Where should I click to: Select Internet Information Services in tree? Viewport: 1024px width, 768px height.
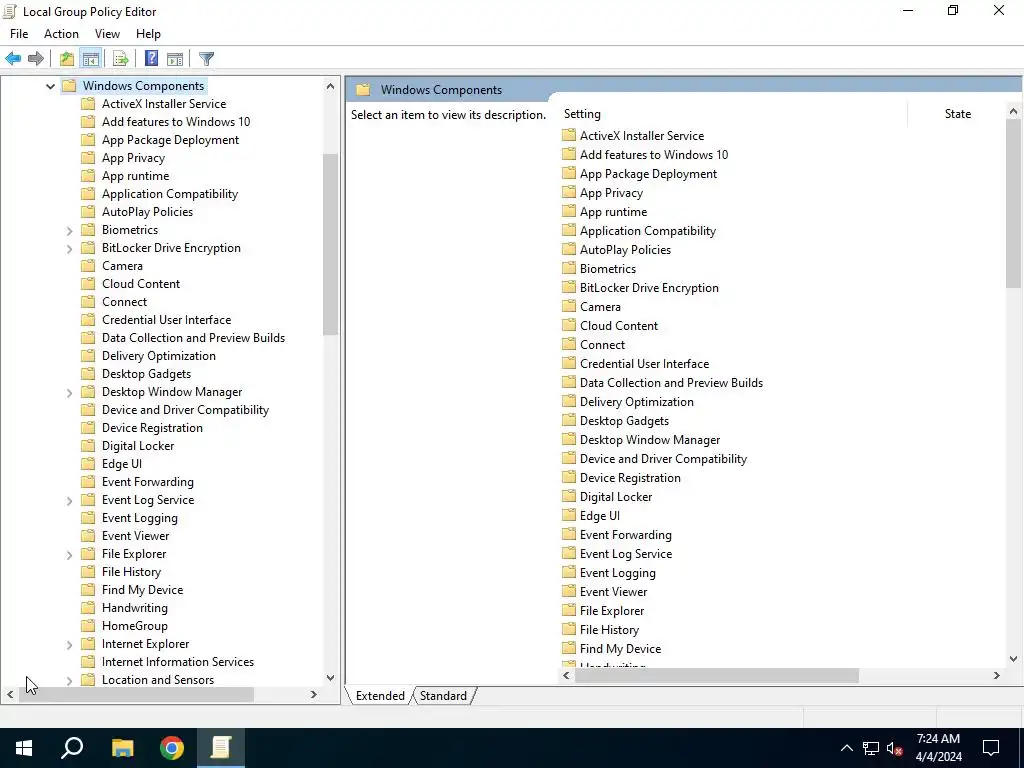coord(178,662)
